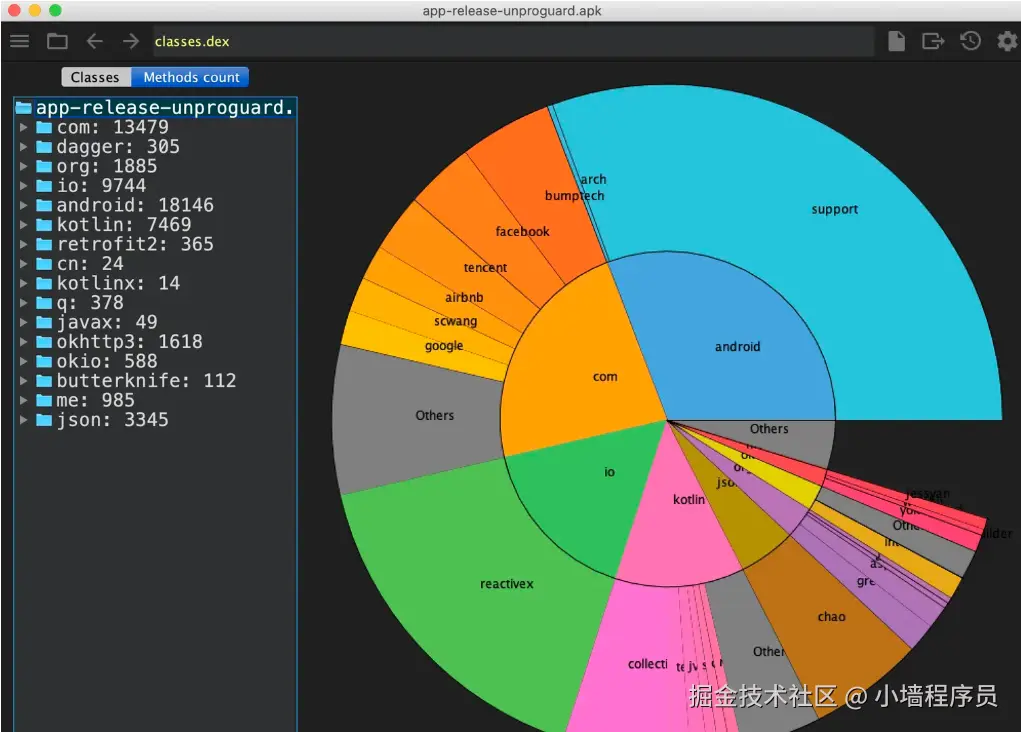The height and width of the screenshot is (732, 1021).
Task: Expand the kotlinx: 14 package
Action: coord(23,283)
